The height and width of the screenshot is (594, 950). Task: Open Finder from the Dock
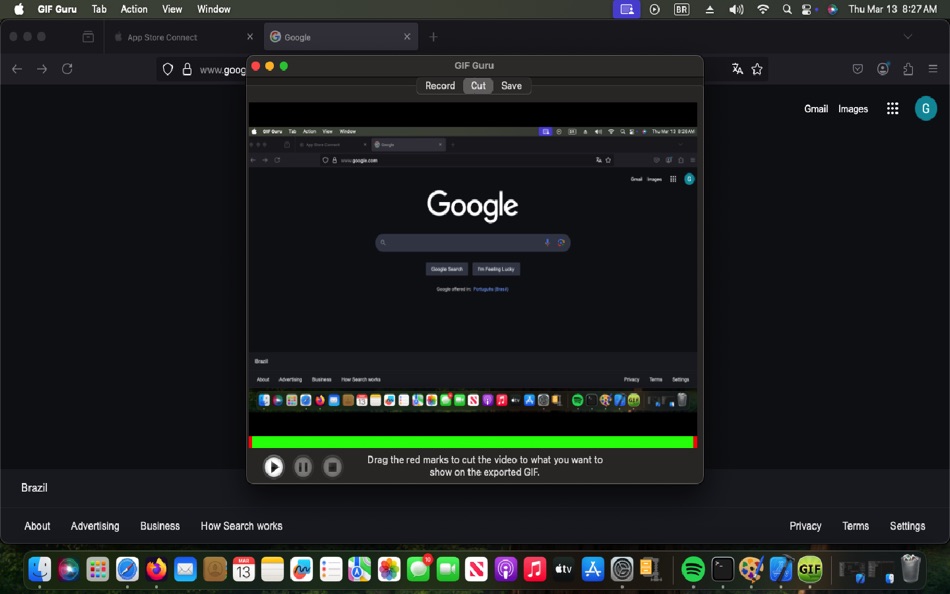point(39,569)
